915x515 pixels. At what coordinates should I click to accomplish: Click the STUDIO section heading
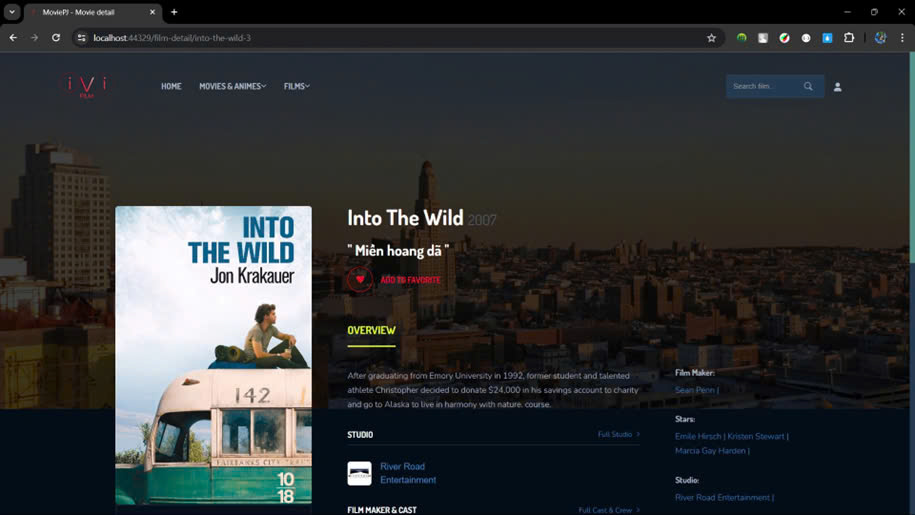(x=360, y=435)
